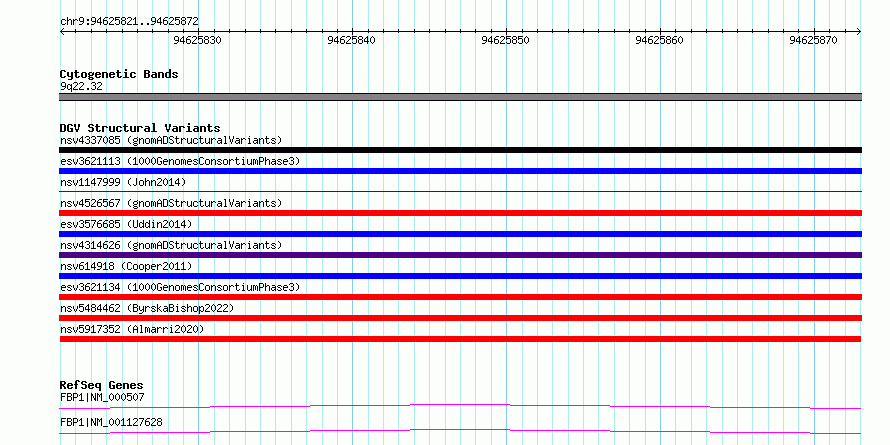Open variant nsv5917352 (Almarri2020) label

[132, 329]
